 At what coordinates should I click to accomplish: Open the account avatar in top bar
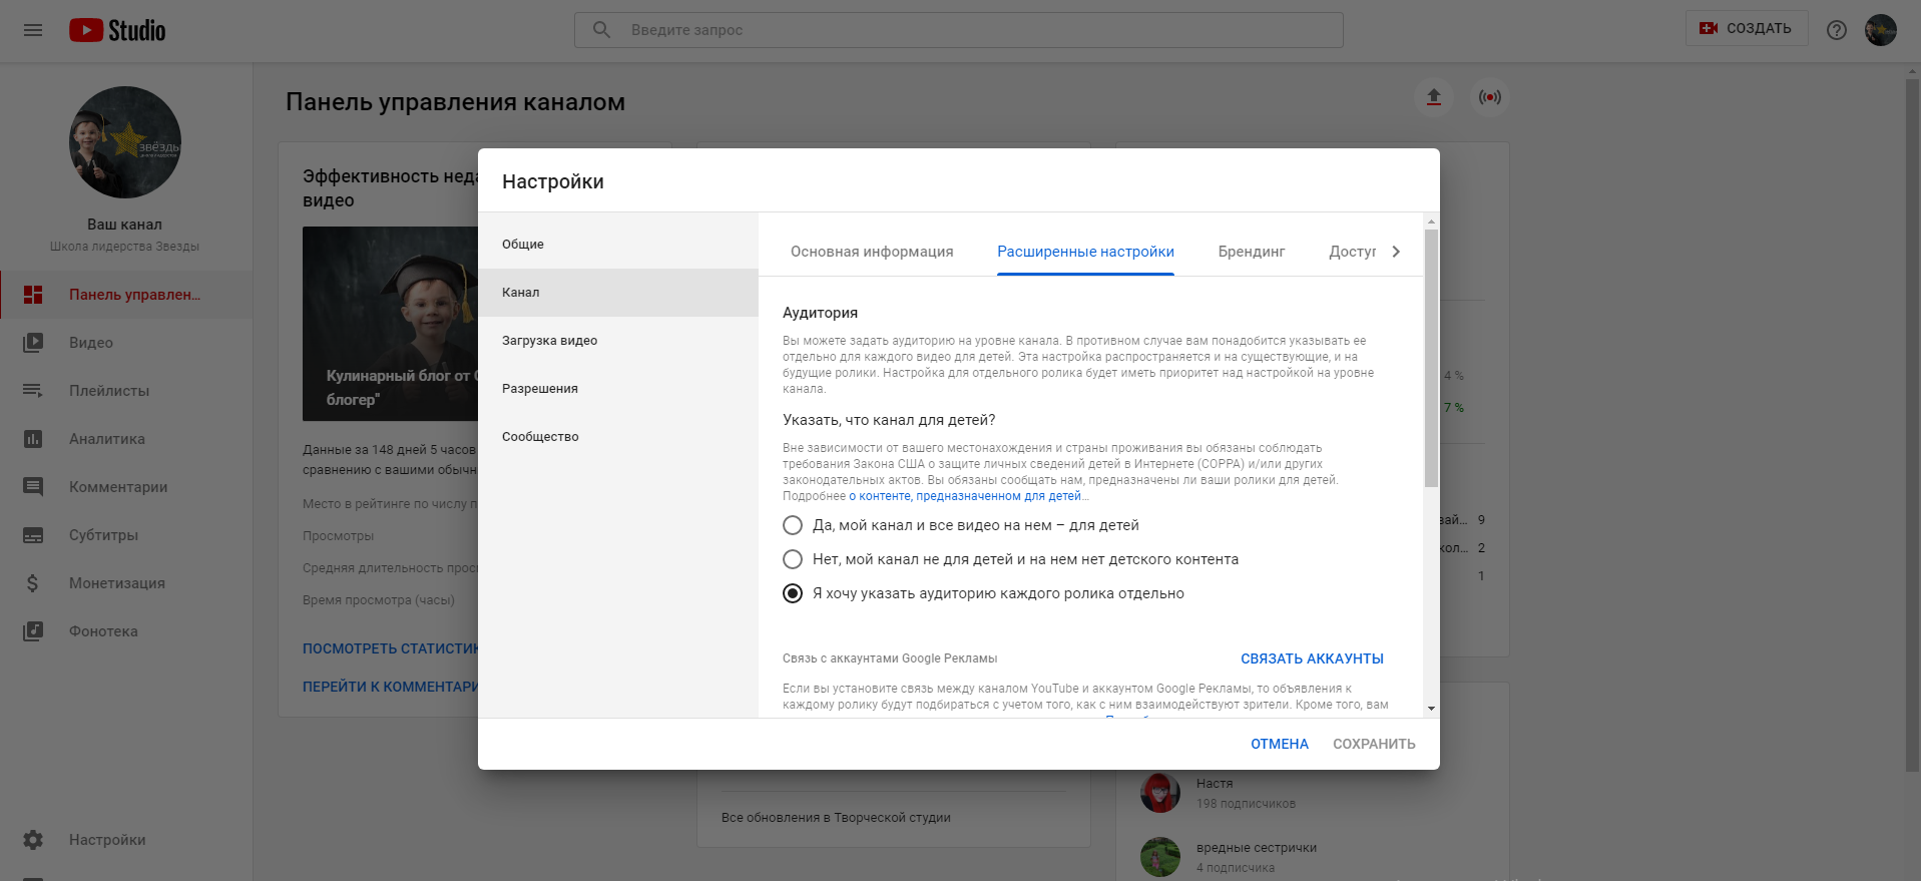click(x=1881, y=30)
